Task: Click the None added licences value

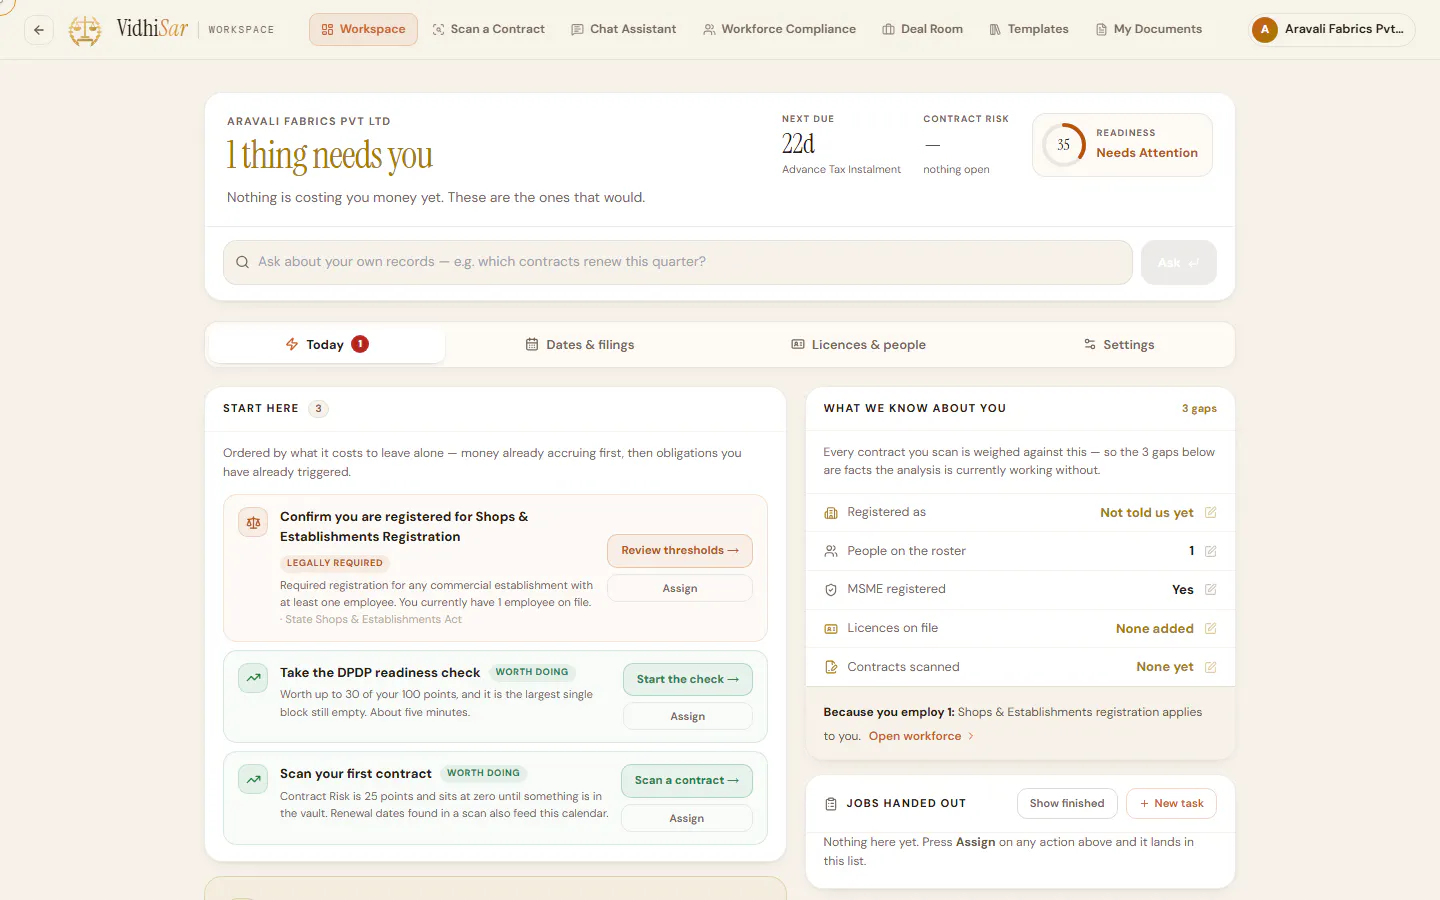Action: click(1155, 629)
